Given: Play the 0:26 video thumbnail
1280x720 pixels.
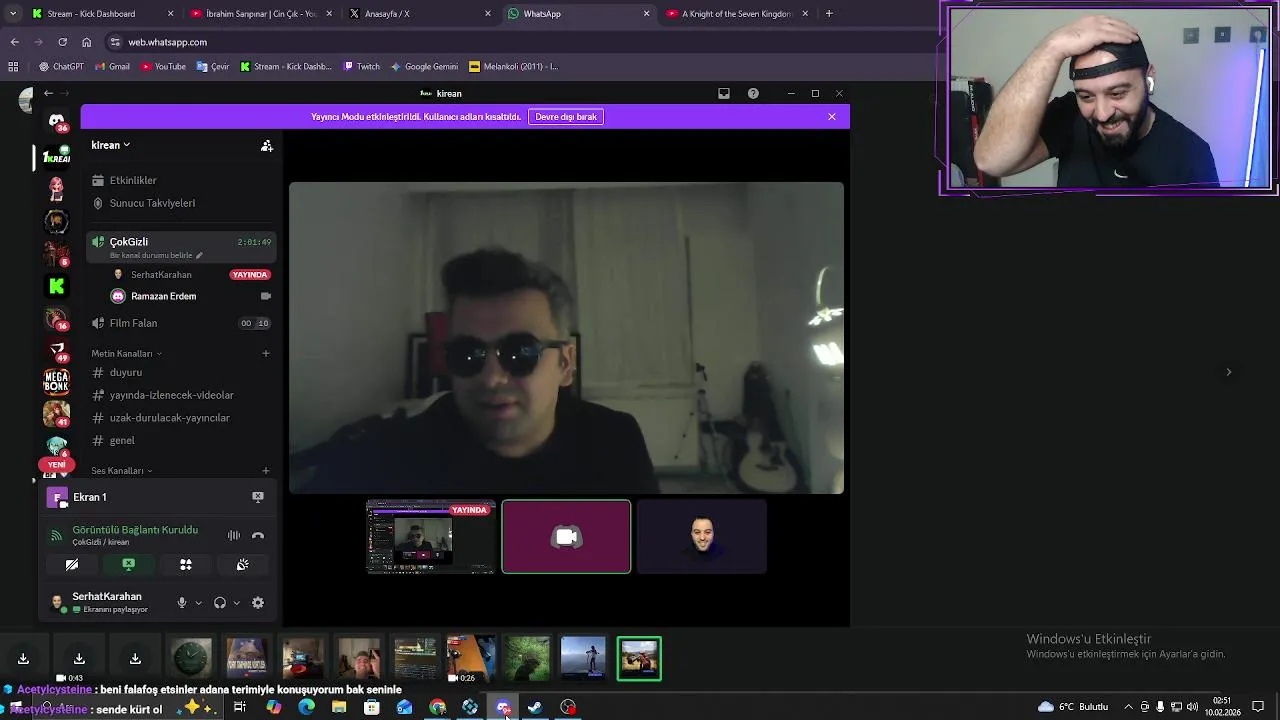Looking at the screenshot, I should click(471, 658).
